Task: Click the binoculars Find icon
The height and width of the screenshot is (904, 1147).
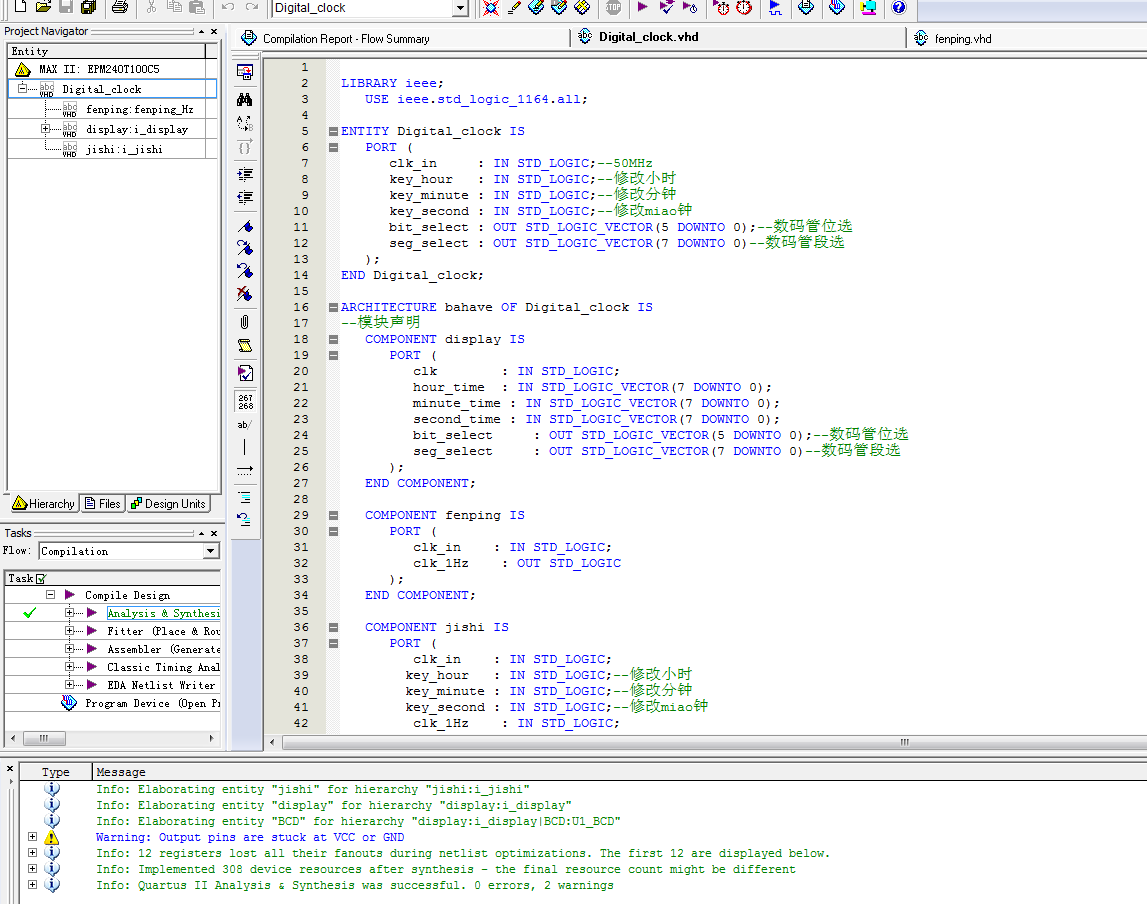Action: pos(245,100)
